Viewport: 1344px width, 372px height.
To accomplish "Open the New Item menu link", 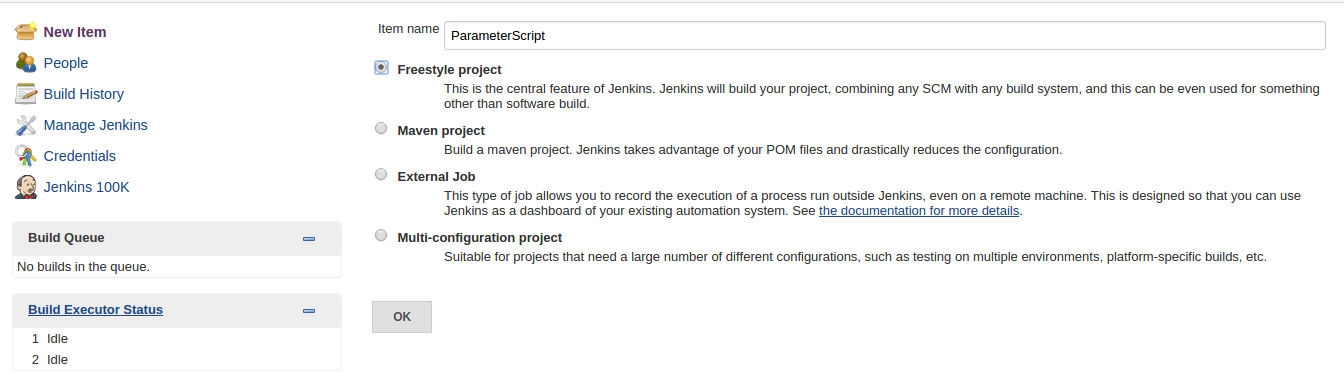I will (75, 32).
